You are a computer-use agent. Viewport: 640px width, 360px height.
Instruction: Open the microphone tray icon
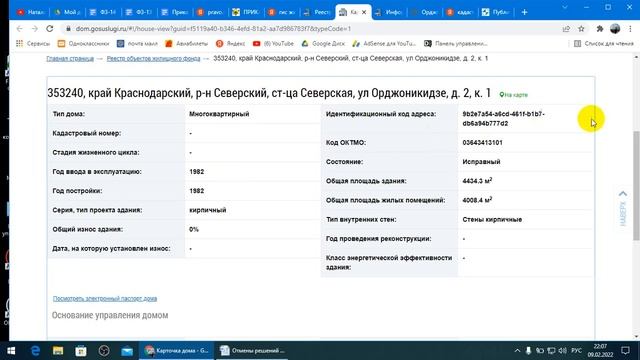point(528,351)
